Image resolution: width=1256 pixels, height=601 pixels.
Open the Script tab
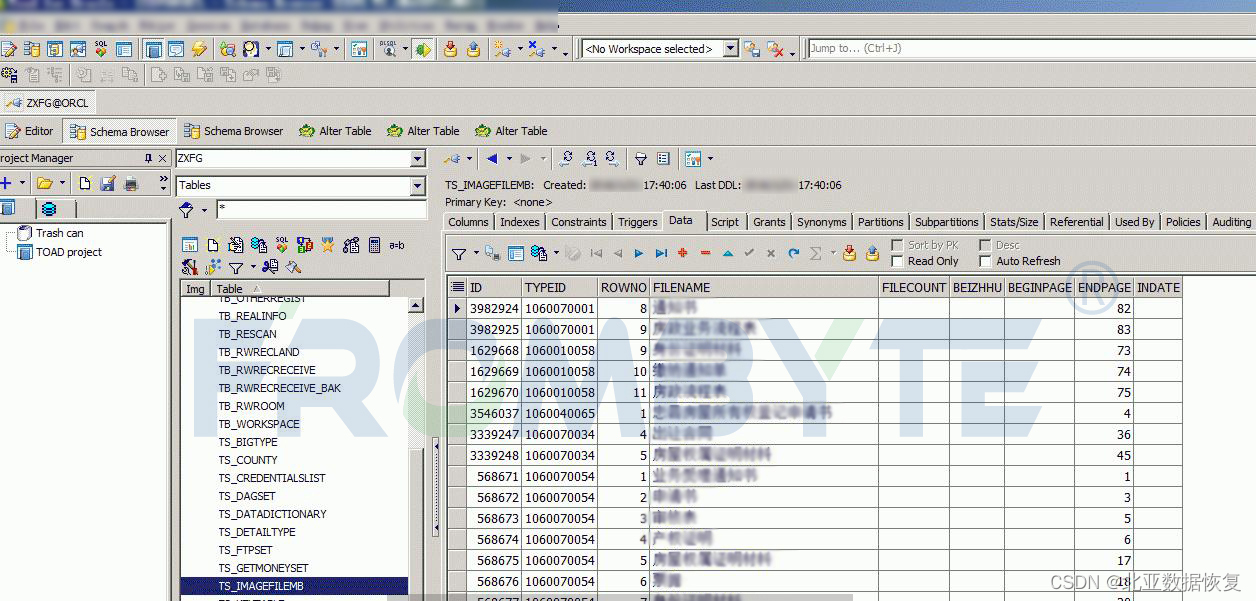[726, 222]
